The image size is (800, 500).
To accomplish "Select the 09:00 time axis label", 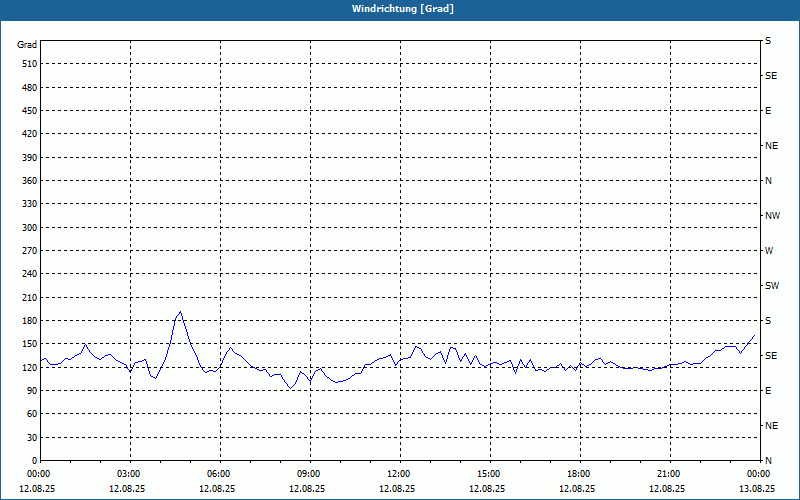I will [310, 474].
